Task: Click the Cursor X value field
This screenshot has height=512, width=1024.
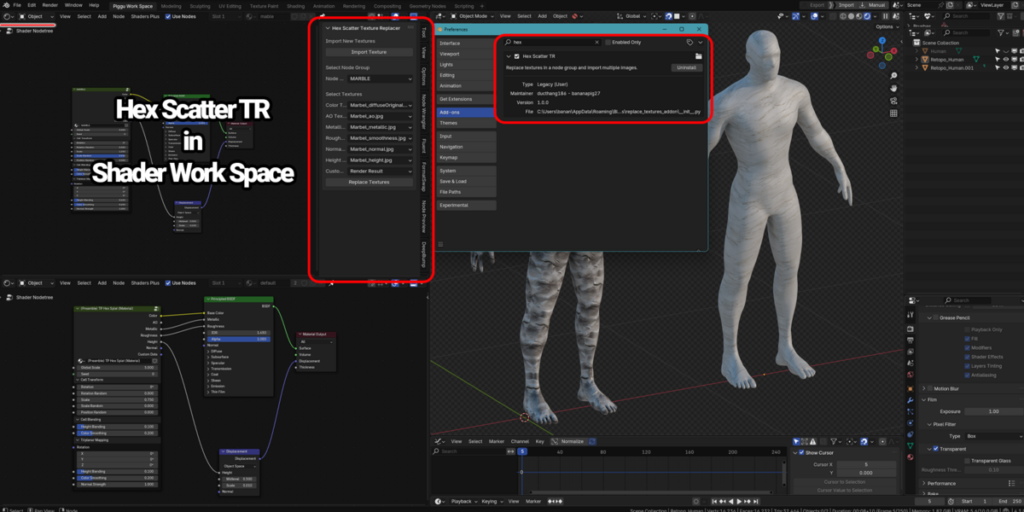Action: point(866,464)
